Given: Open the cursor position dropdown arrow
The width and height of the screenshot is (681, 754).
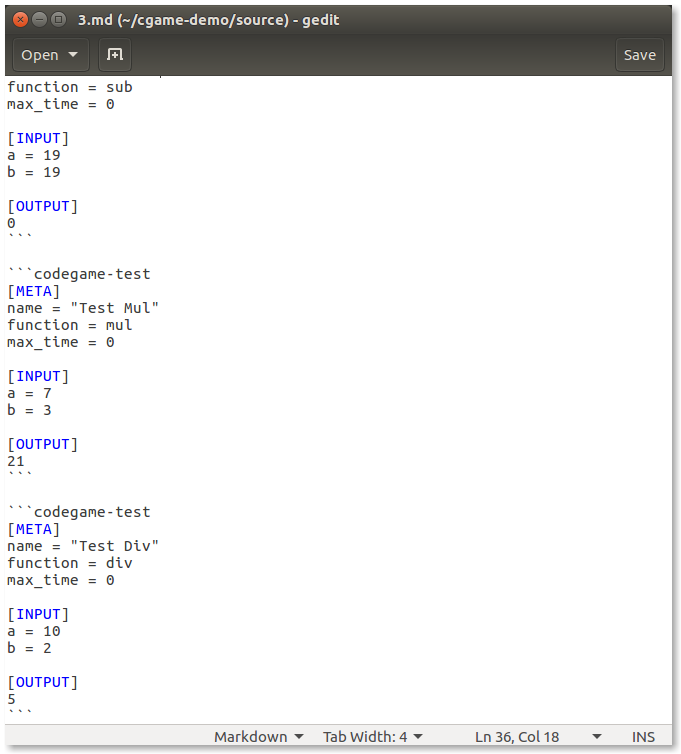Looking at the screenshot, I should [597, 737].
